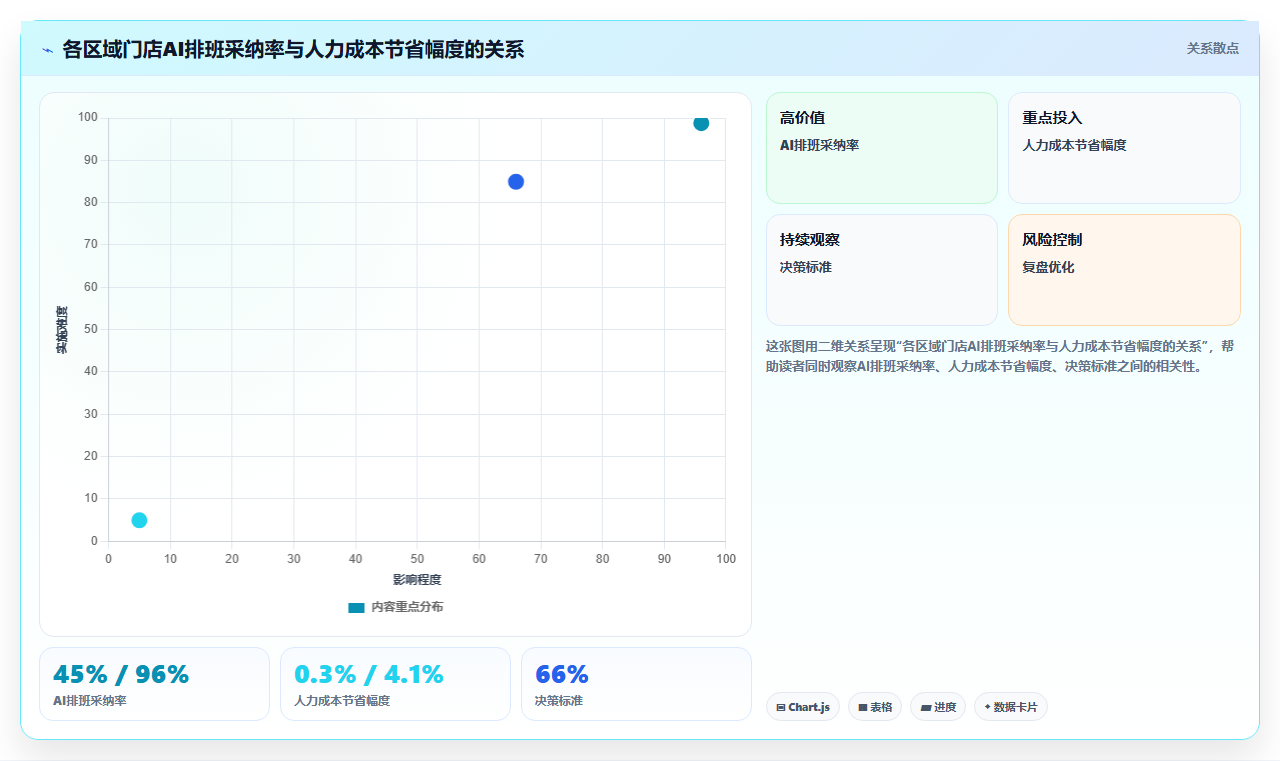Select the teal scatter point at the top right
Image resolution: width=1280 pixels, height=761 pixels.
(x=701, y=123)
